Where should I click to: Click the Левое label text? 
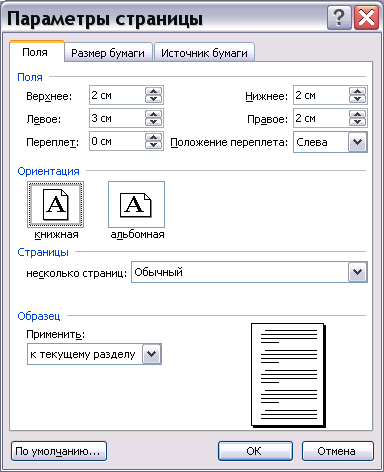point(44,119)
